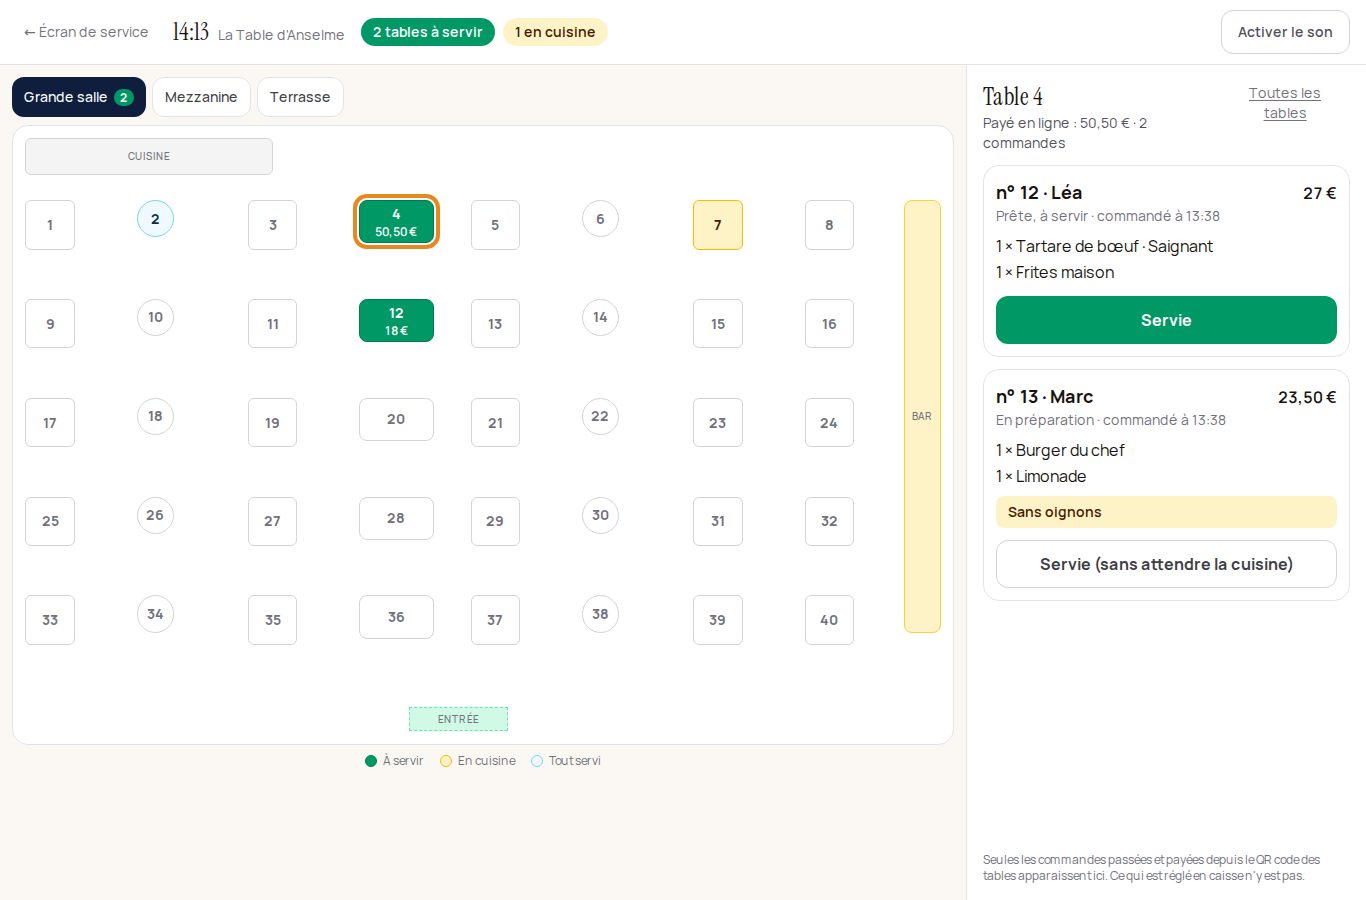Select table 21

pos(495,423)
